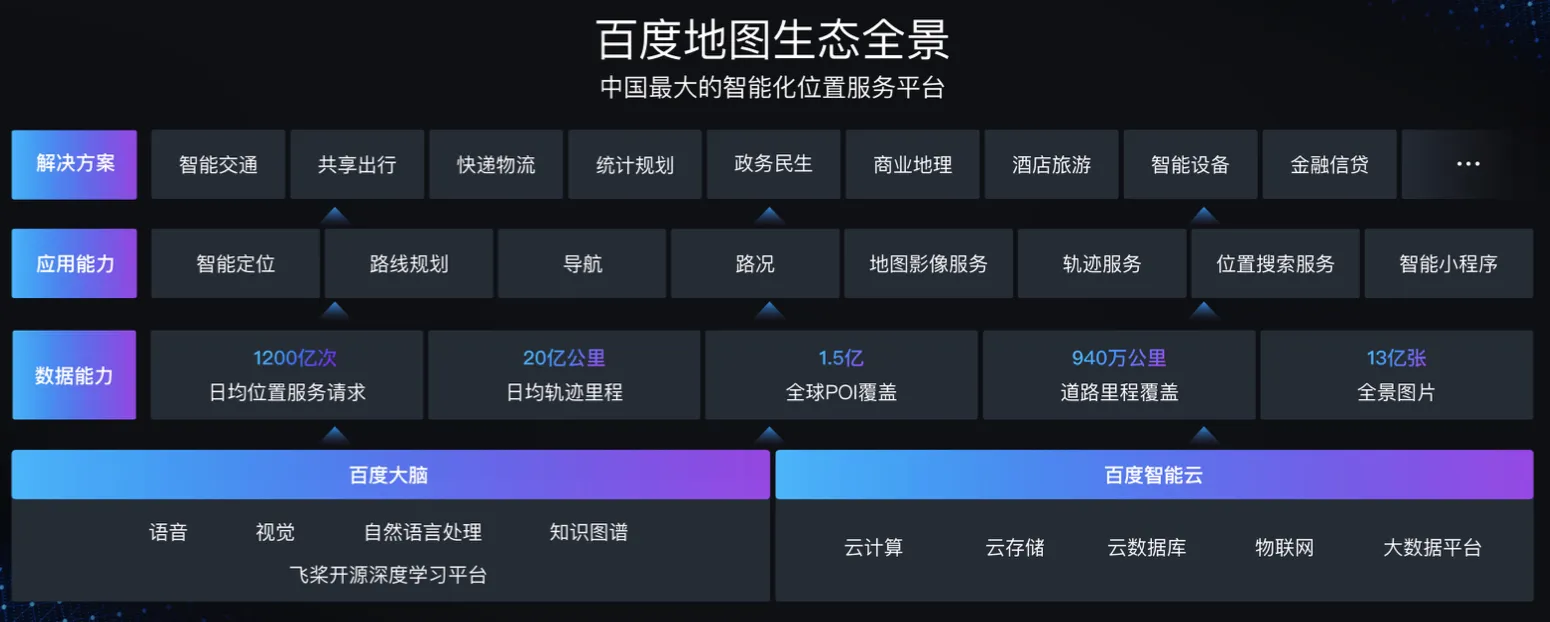1550x622 pixels.
Task: Open the 飞桨开源深度学习平台 link
Action: coord(388,575)
